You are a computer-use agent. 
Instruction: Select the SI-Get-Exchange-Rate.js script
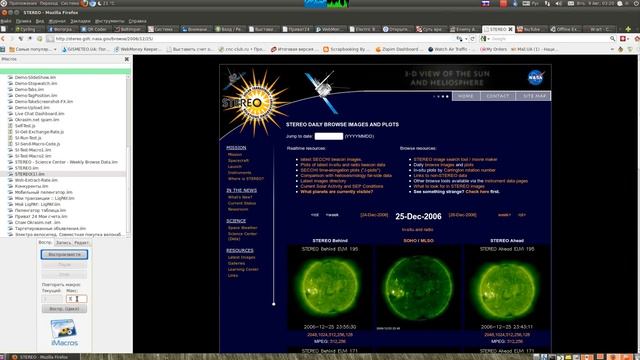point(39,132)
